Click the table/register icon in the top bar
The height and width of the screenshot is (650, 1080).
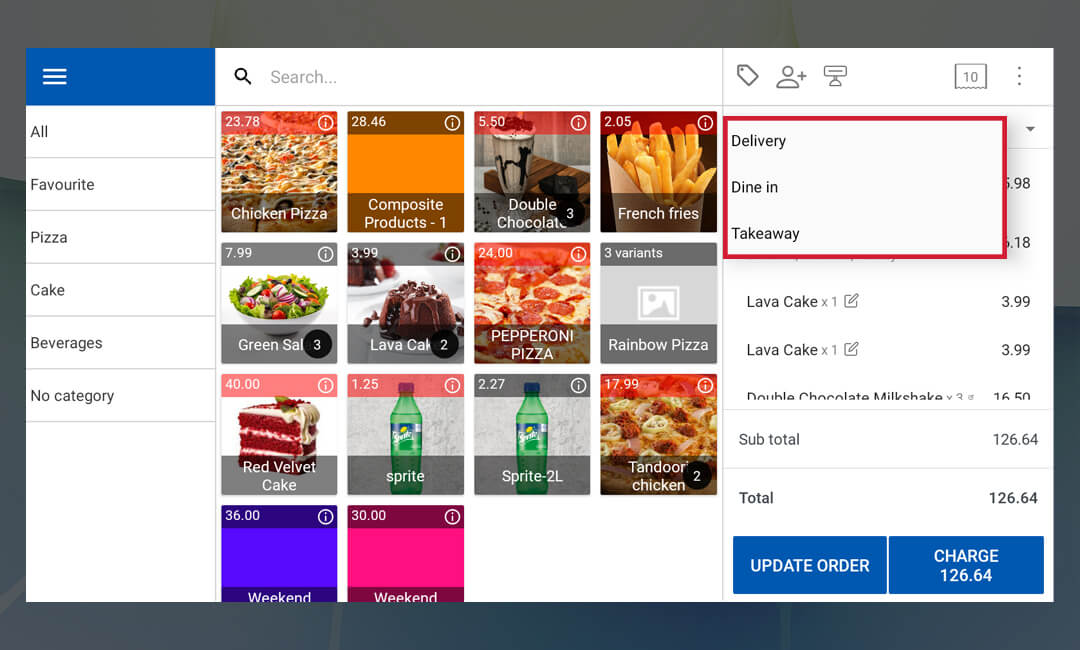[x=835, y=76]
